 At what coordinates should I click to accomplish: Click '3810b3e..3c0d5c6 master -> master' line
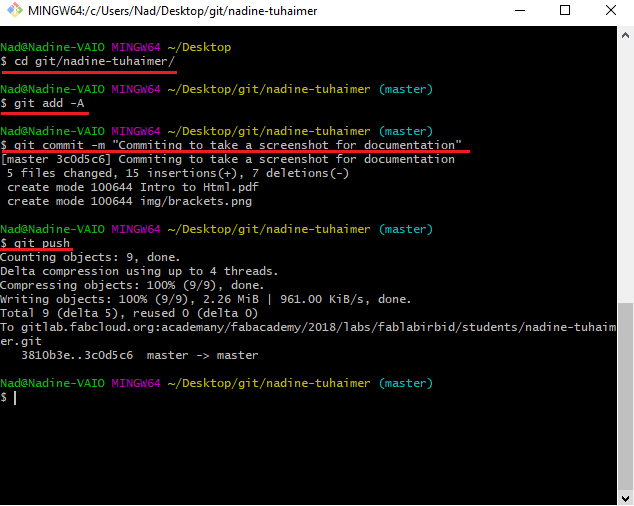coord(139,356)
